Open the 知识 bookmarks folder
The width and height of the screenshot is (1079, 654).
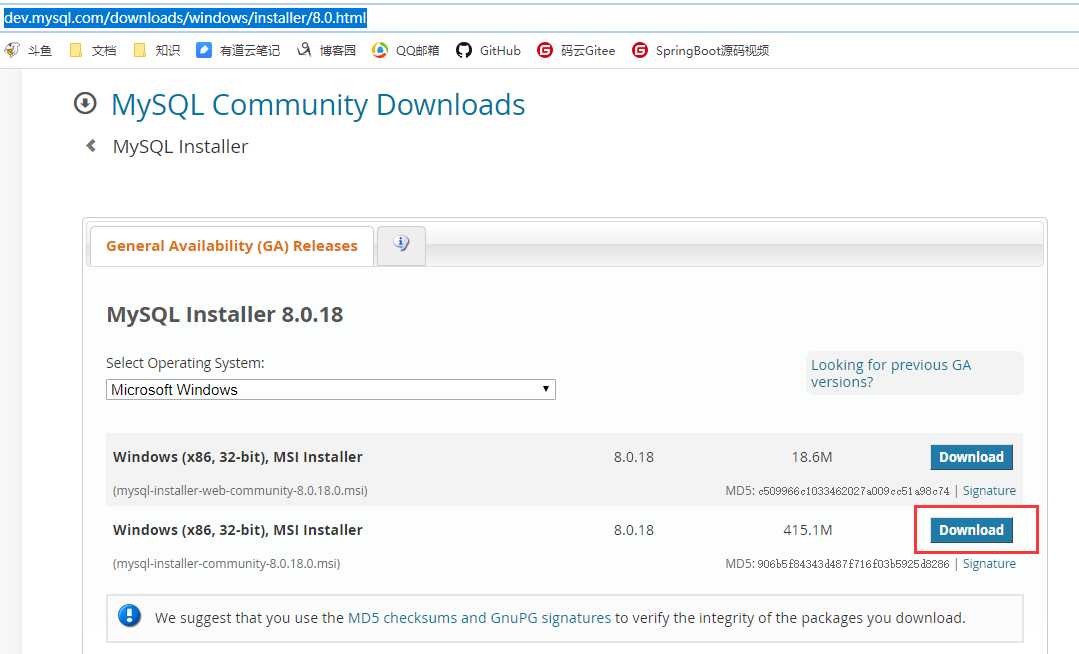pyautogui.click(x=157, y=50)
